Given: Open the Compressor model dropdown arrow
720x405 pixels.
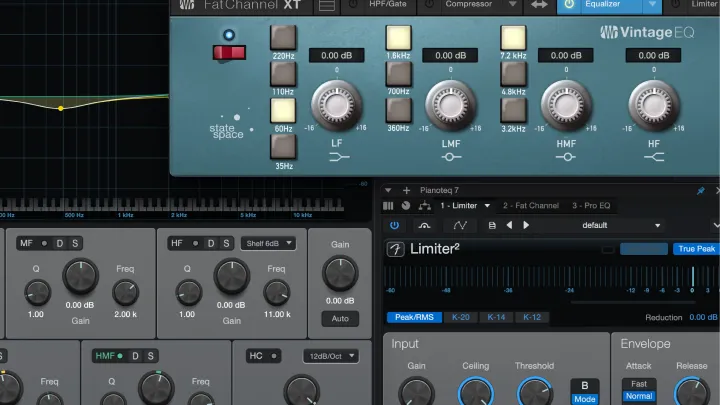Looking at the screenshot, I should tap(512, 4).
